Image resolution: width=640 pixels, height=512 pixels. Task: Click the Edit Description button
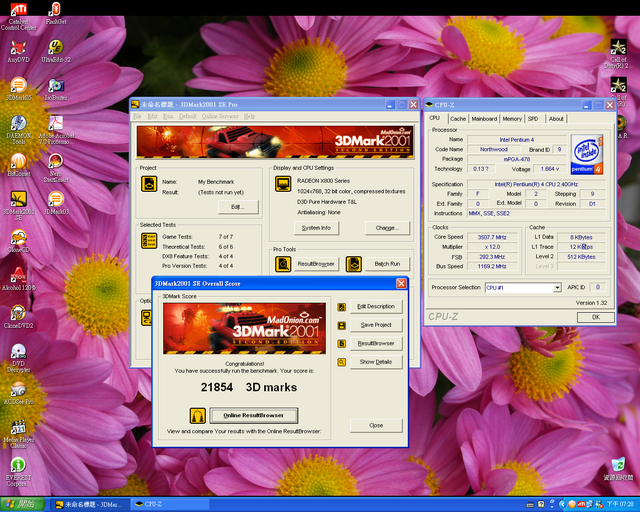coord(376,307)
